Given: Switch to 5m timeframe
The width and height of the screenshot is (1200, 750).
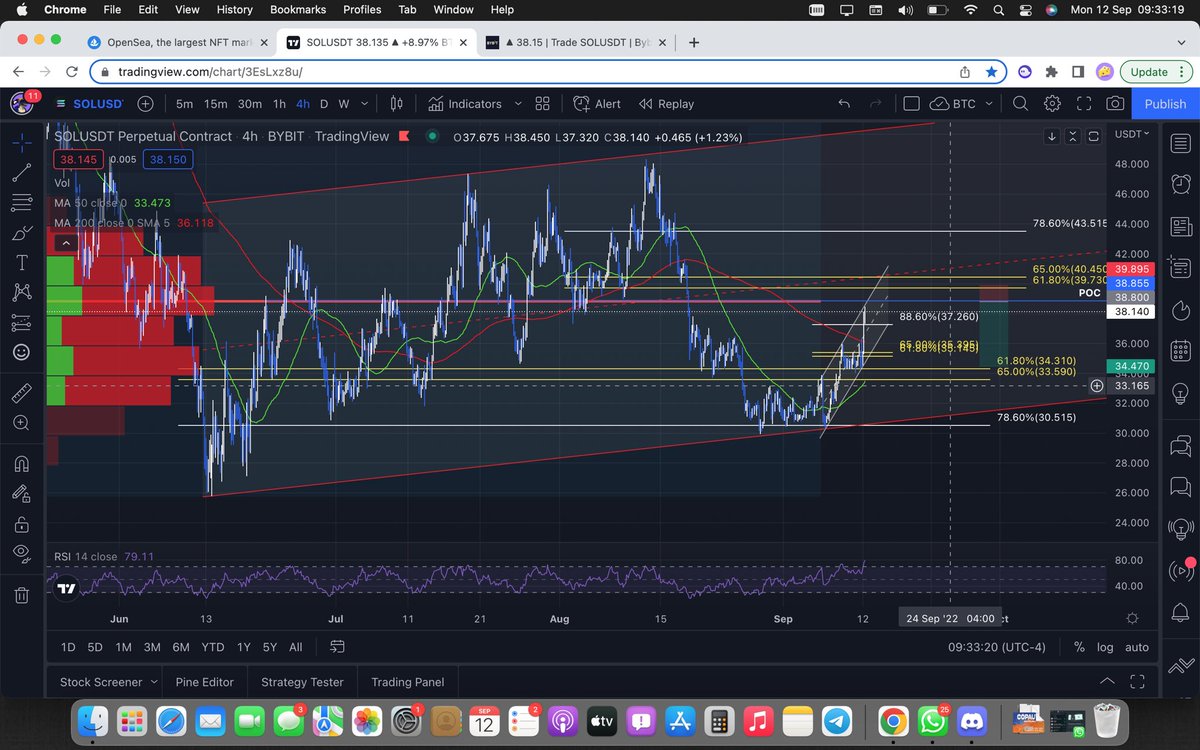Looking at the screenshot, I should 185,104.
